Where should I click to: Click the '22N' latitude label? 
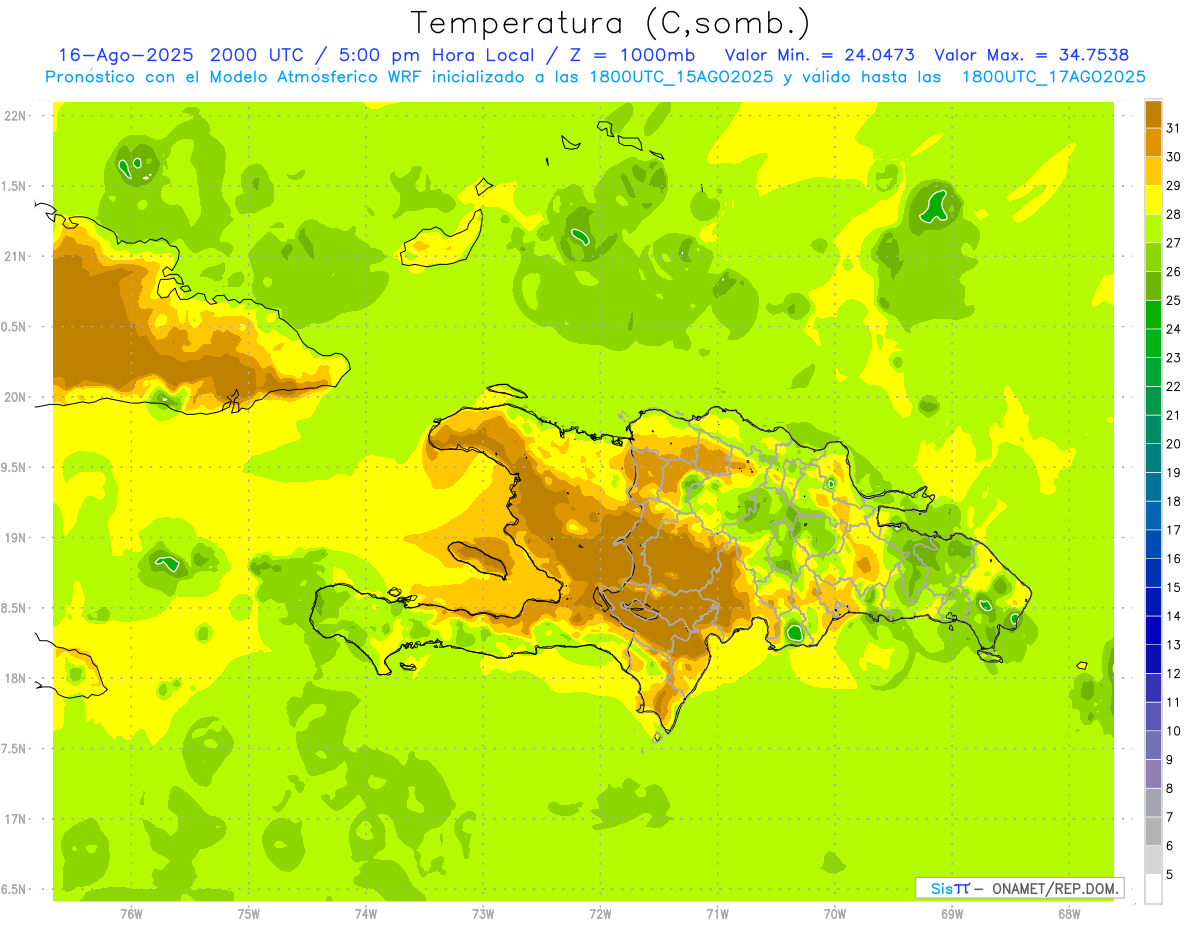(x=15, y=116)
